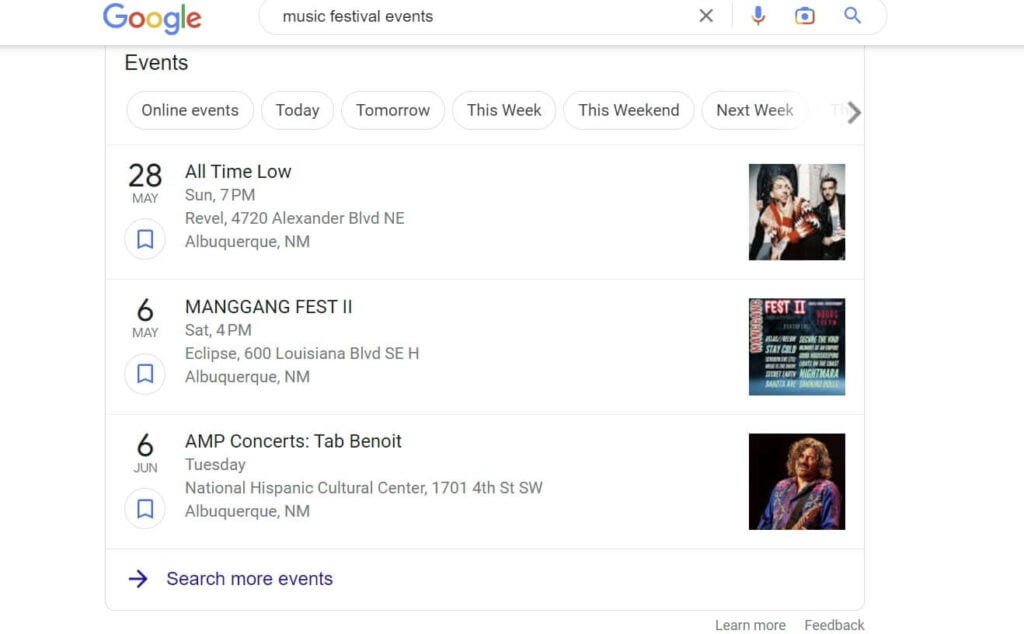Open the Learn more link

(750, 626)
